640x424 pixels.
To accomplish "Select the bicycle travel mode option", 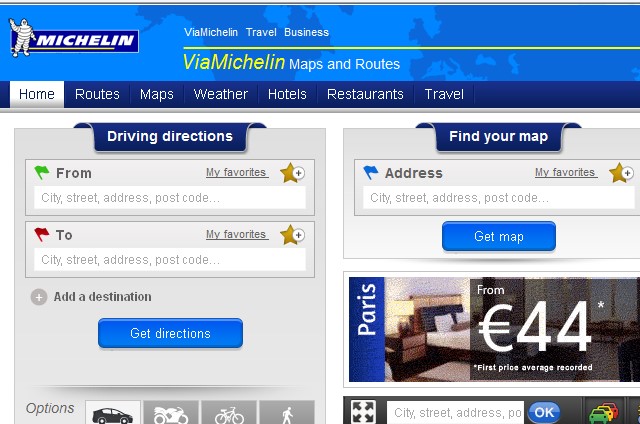I will click(229, 413).
